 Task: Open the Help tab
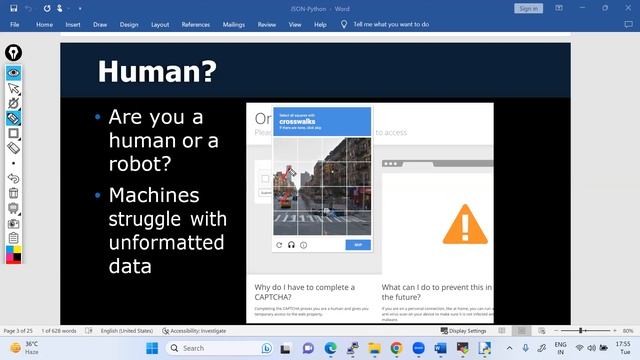[x=320, y=24]
